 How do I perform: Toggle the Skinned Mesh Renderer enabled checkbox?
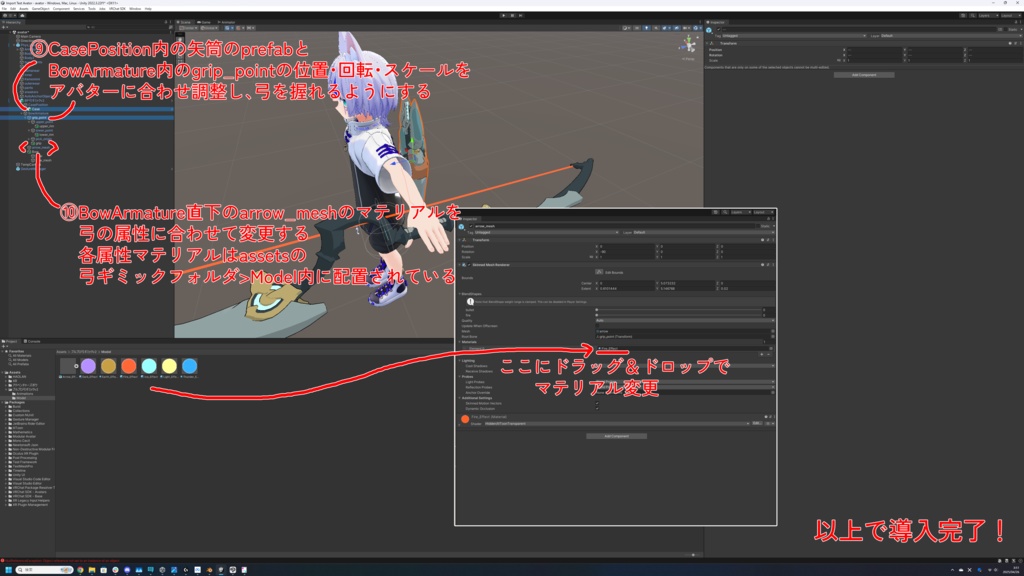(468, 264)
